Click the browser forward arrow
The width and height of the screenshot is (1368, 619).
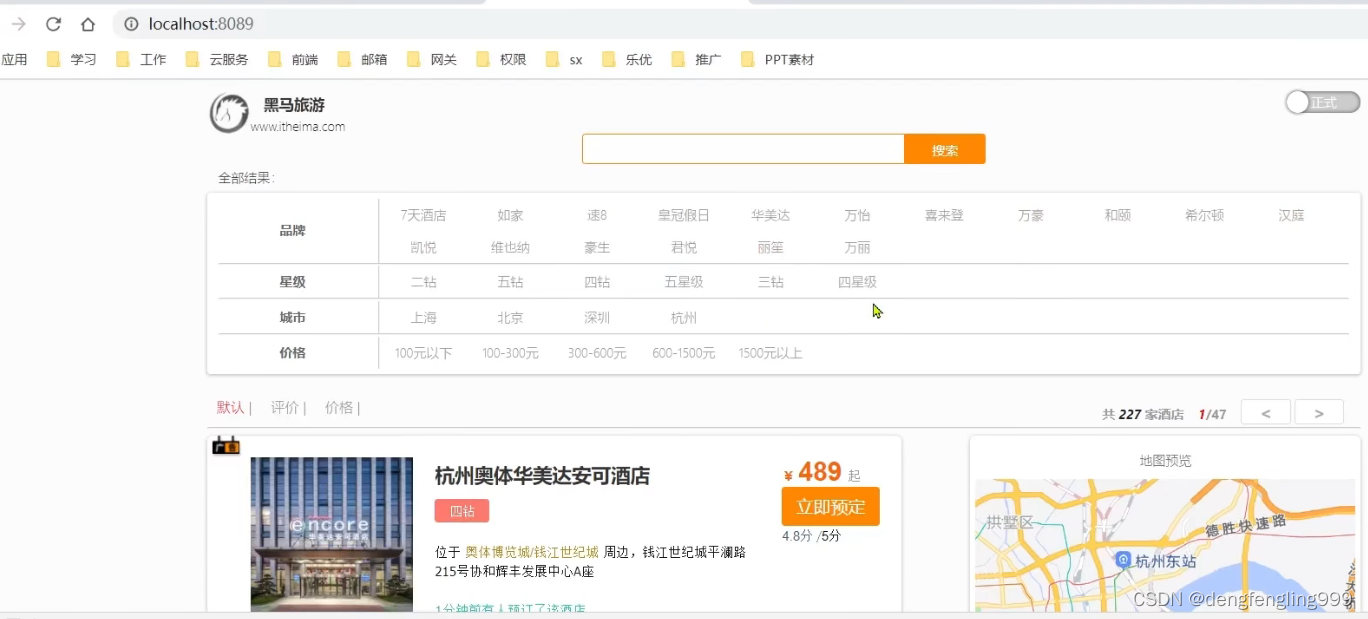[x=18, y=24]
